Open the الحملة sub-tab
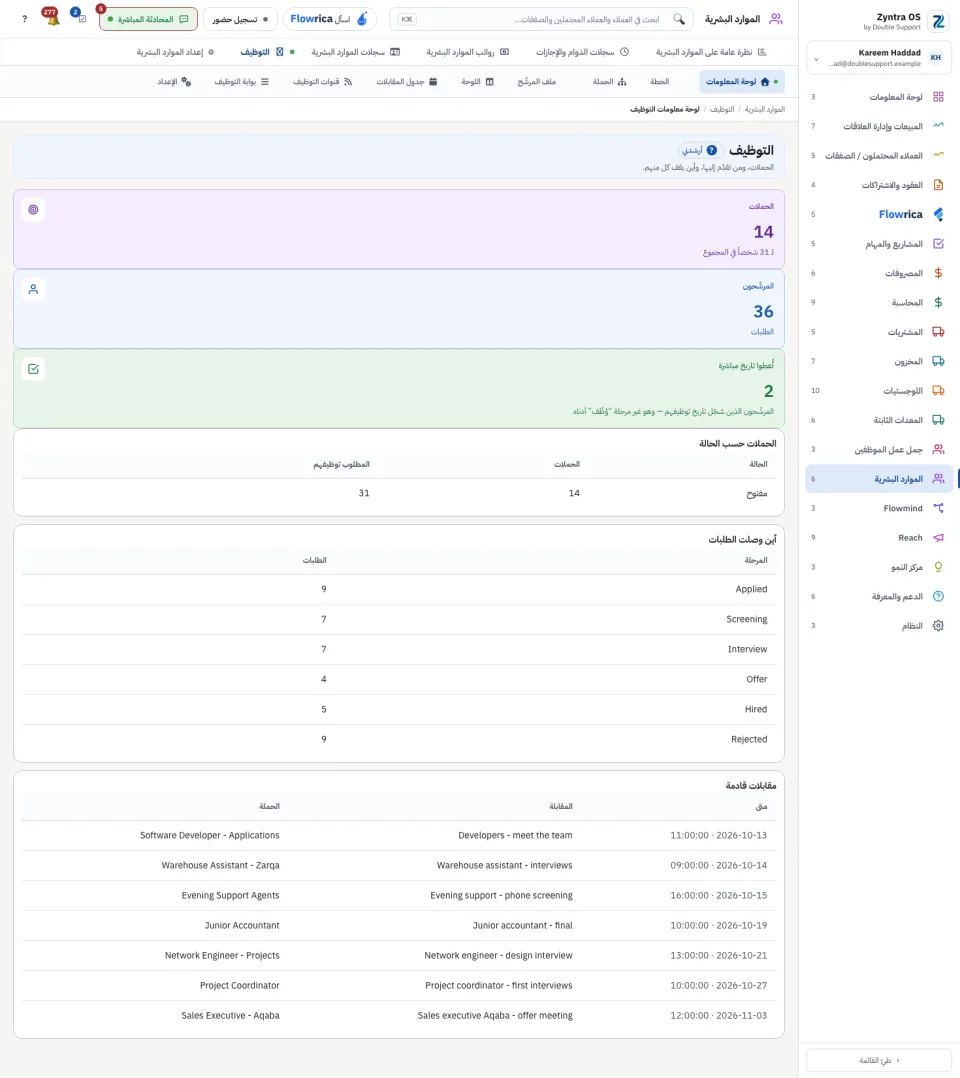Viewport: 960px width, 1078px height. pyautogui.click(x=609, y=82)
